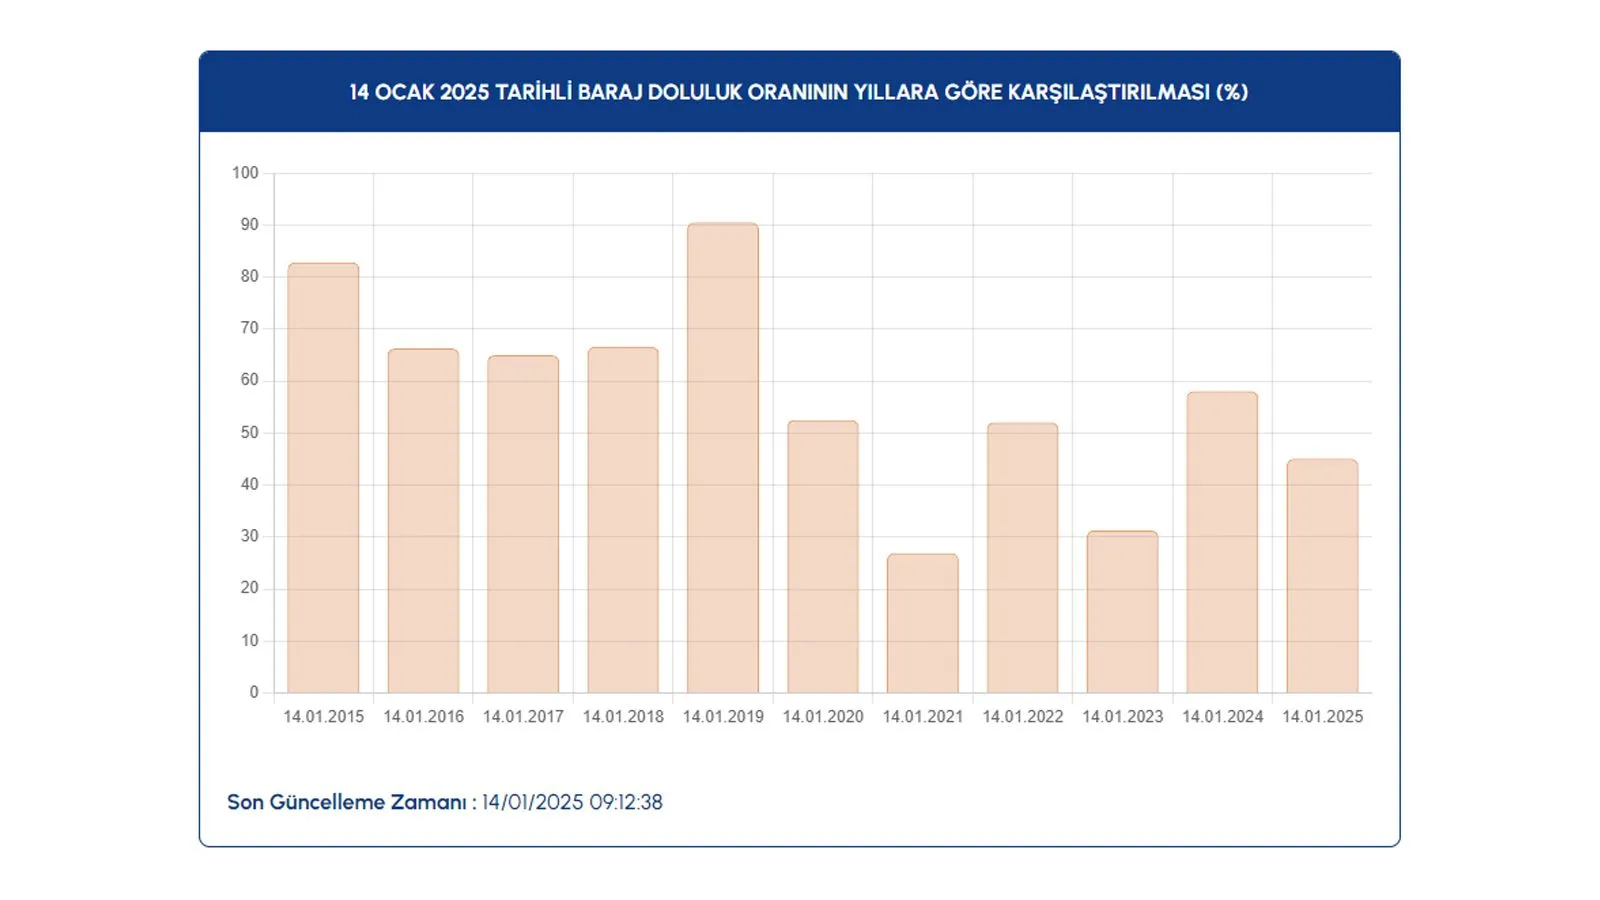Click the chart title about baraj doluluk oranı
This screenshot has height=900, width=1600.
tap(799, 92)
